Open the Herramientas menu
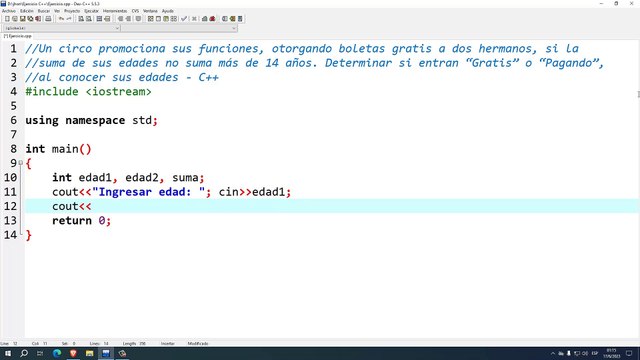 point(115,11)
